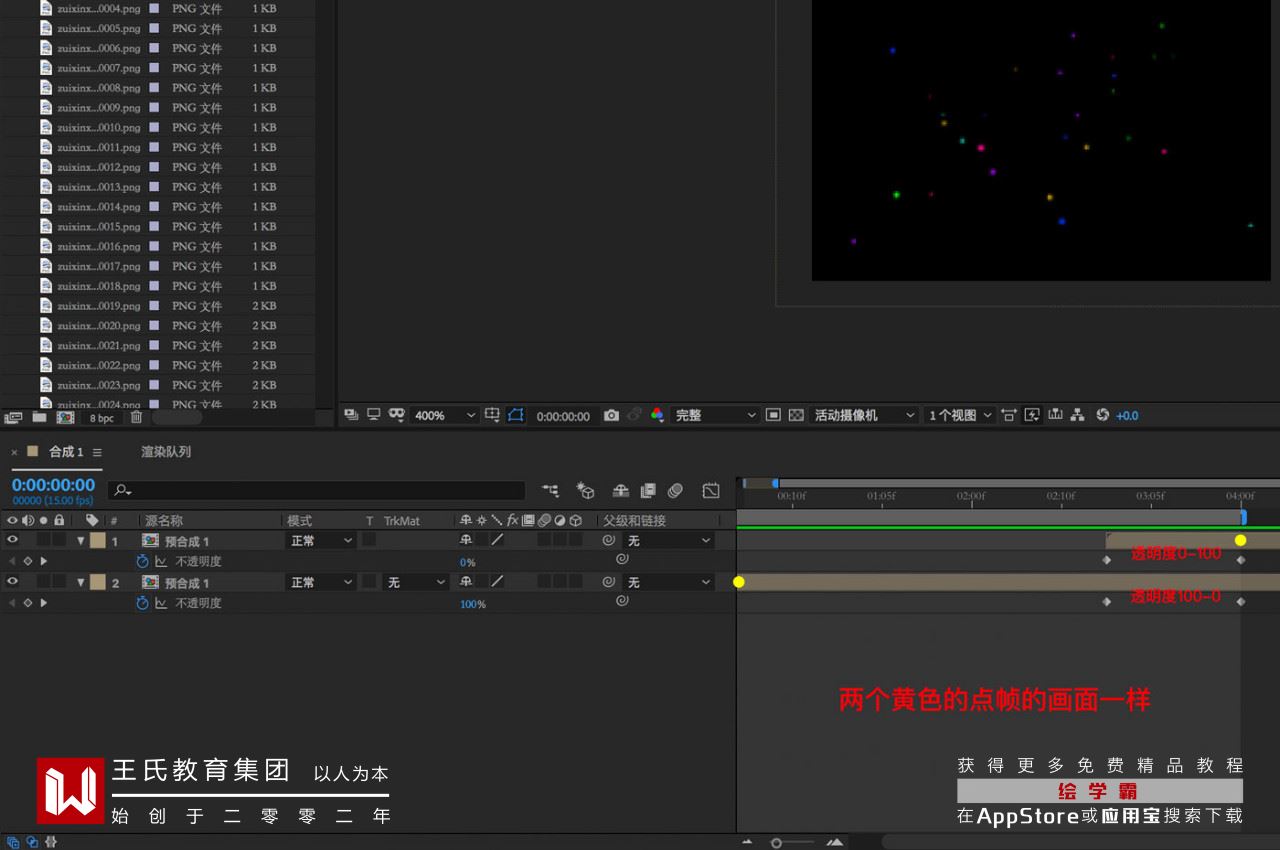Open the composition mini-flowchart
The image size is (1280, 850).
pos(550,490)
